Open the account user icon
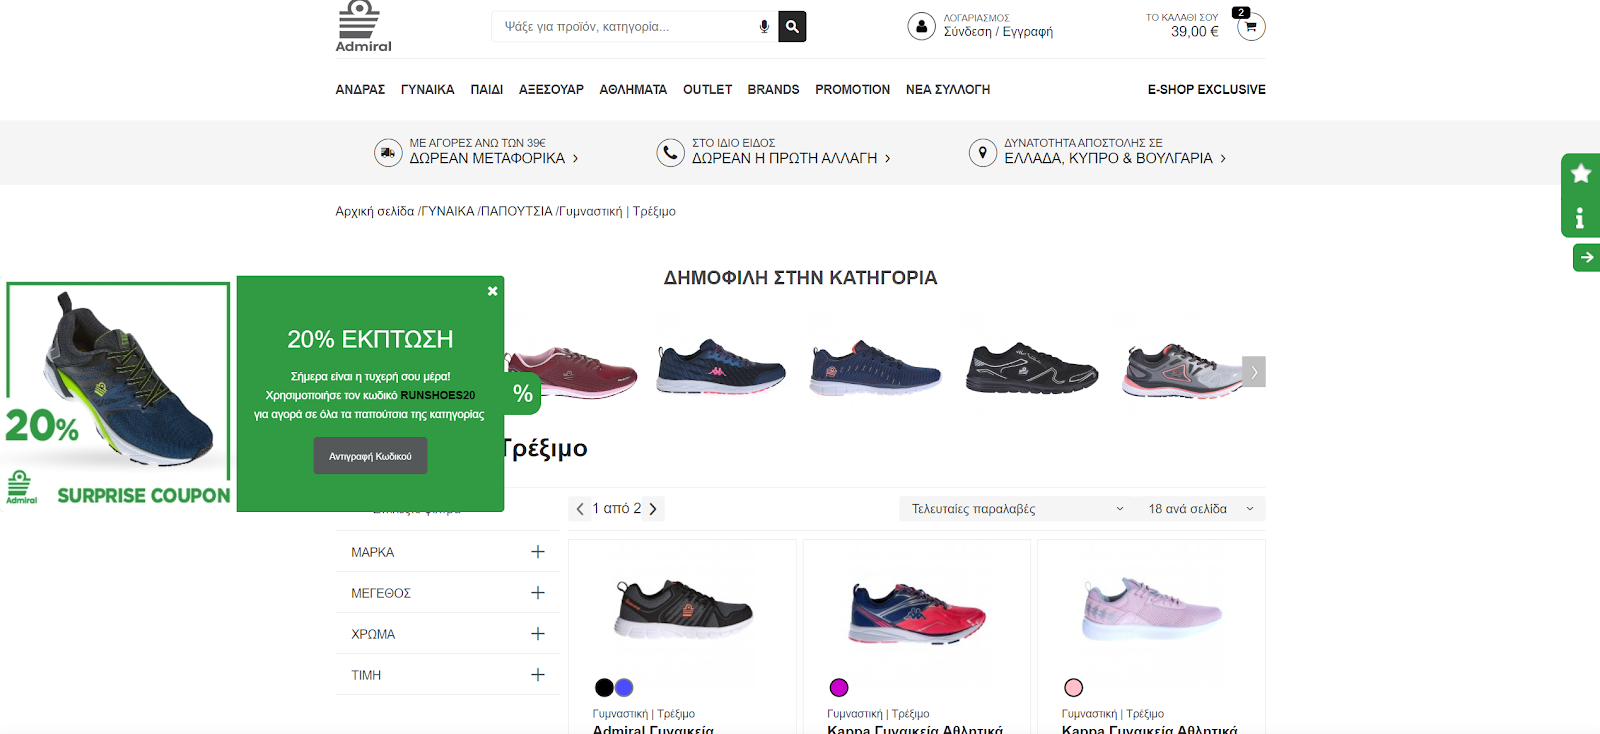1600x734 pixels. point(921,26)
